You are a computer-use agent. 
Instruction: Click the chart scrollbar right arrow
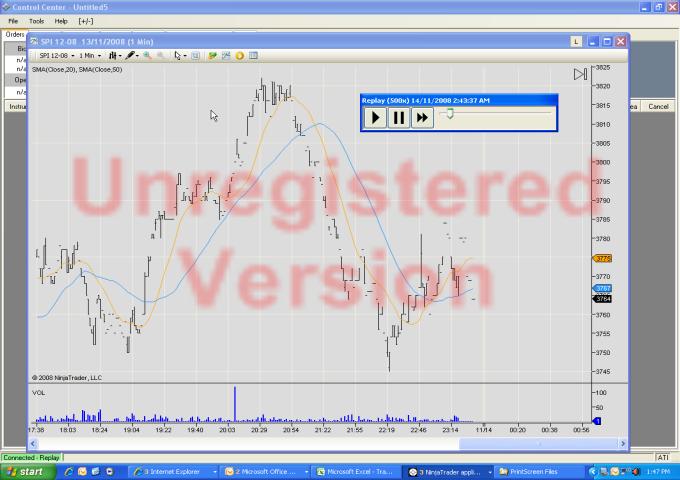(623, 443)
